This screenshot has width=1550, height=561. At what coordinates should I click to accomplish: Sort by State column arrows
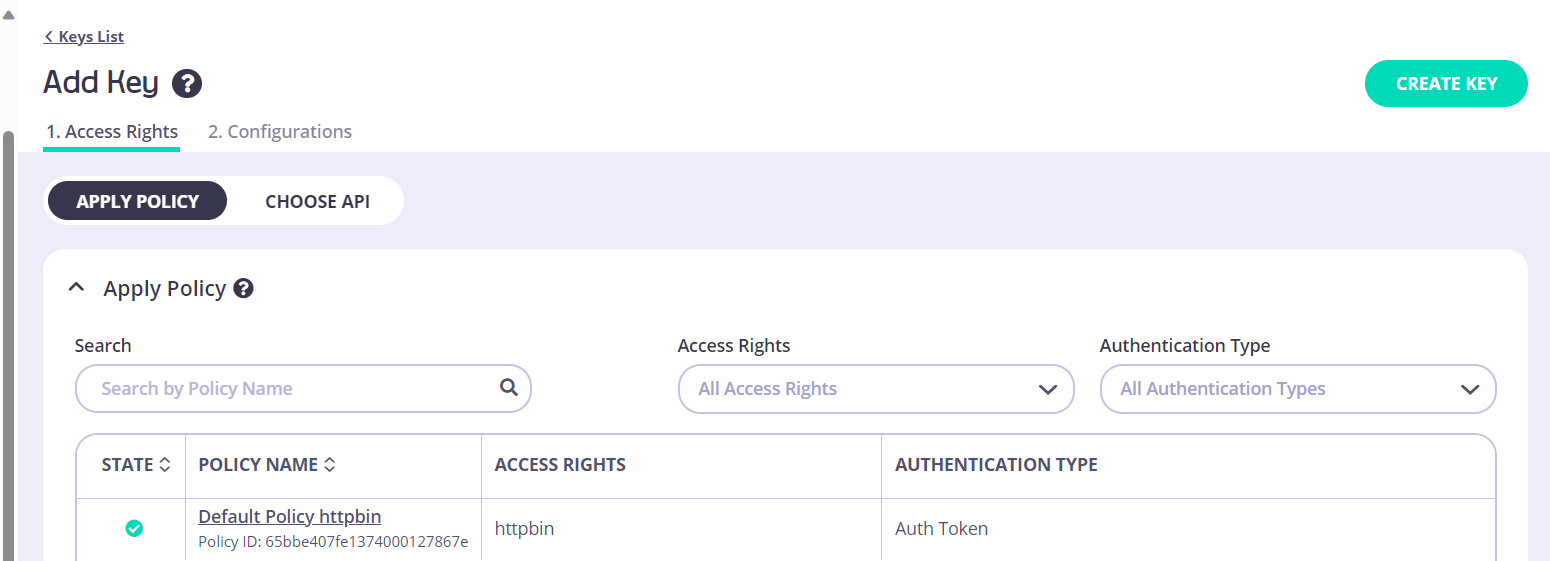point(165,465)
